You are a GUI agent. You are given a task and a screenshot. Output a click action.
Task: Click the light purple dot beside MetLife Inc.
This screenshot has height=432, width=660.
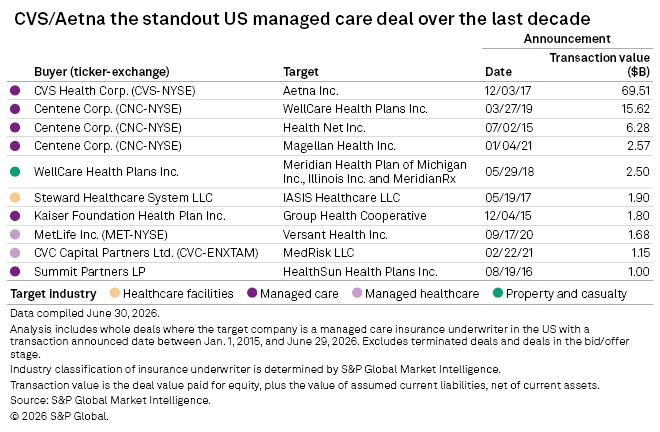coord(15,235)
